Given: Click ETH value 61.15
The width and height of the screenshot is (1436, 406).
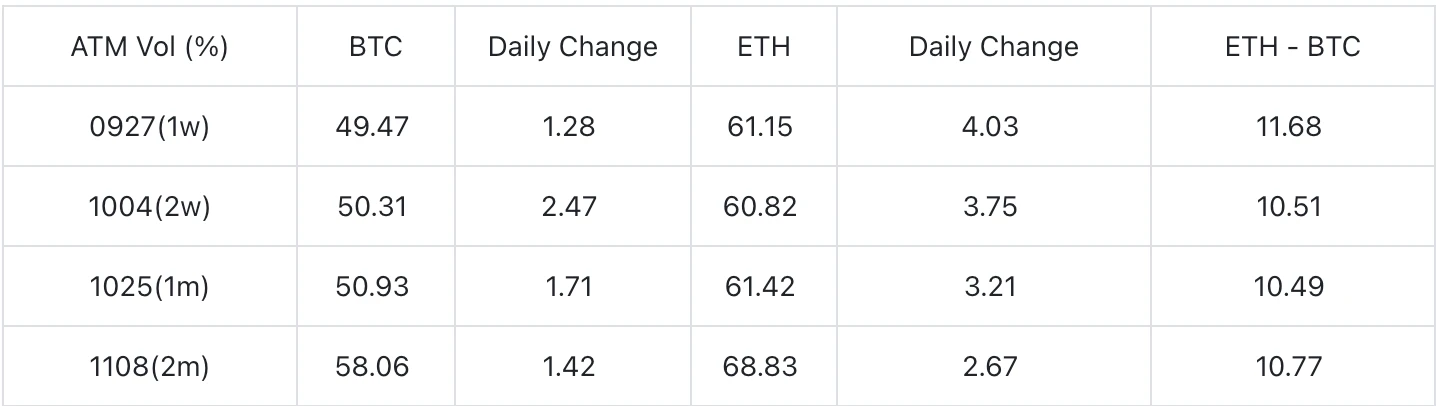Looking at the screenshot, I should click(x=760, y=127).
